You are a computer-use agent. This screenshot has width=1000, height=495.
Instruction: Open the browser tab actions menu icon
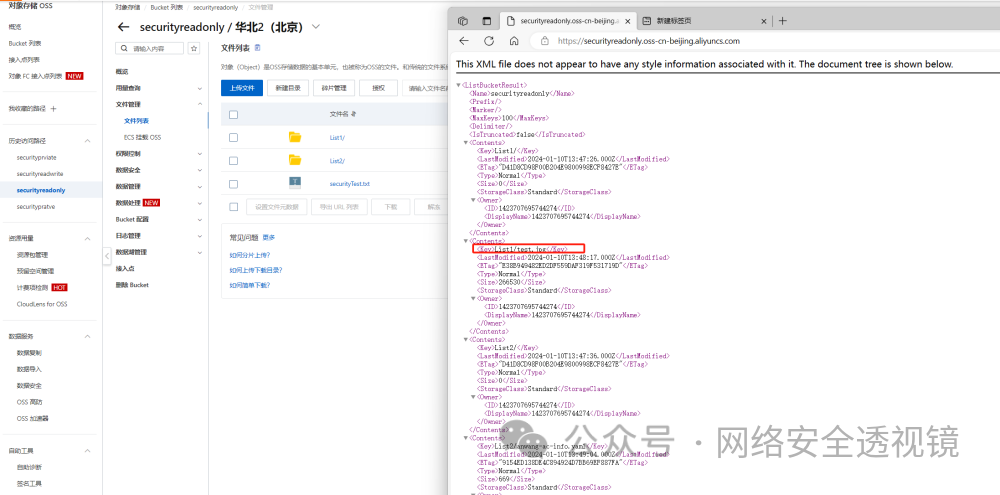pyautogui.click(x=487, y=20)
